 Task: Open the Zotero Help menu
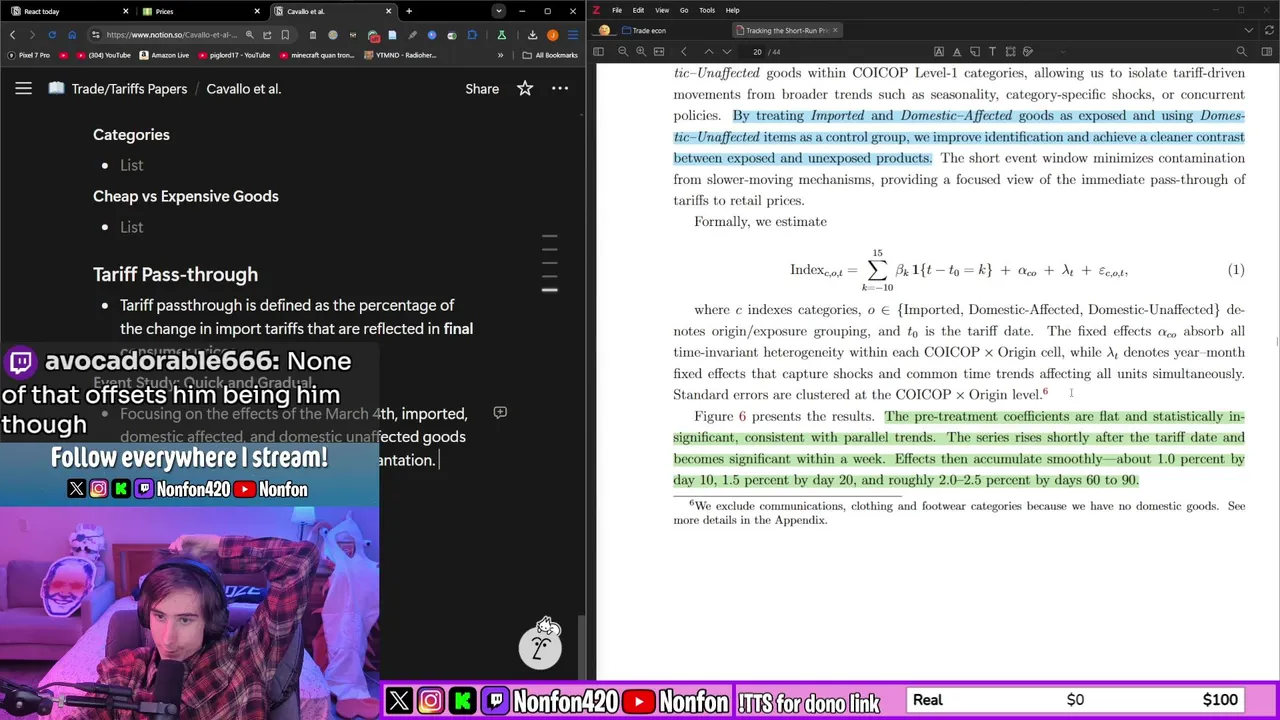tap(732, 10)
